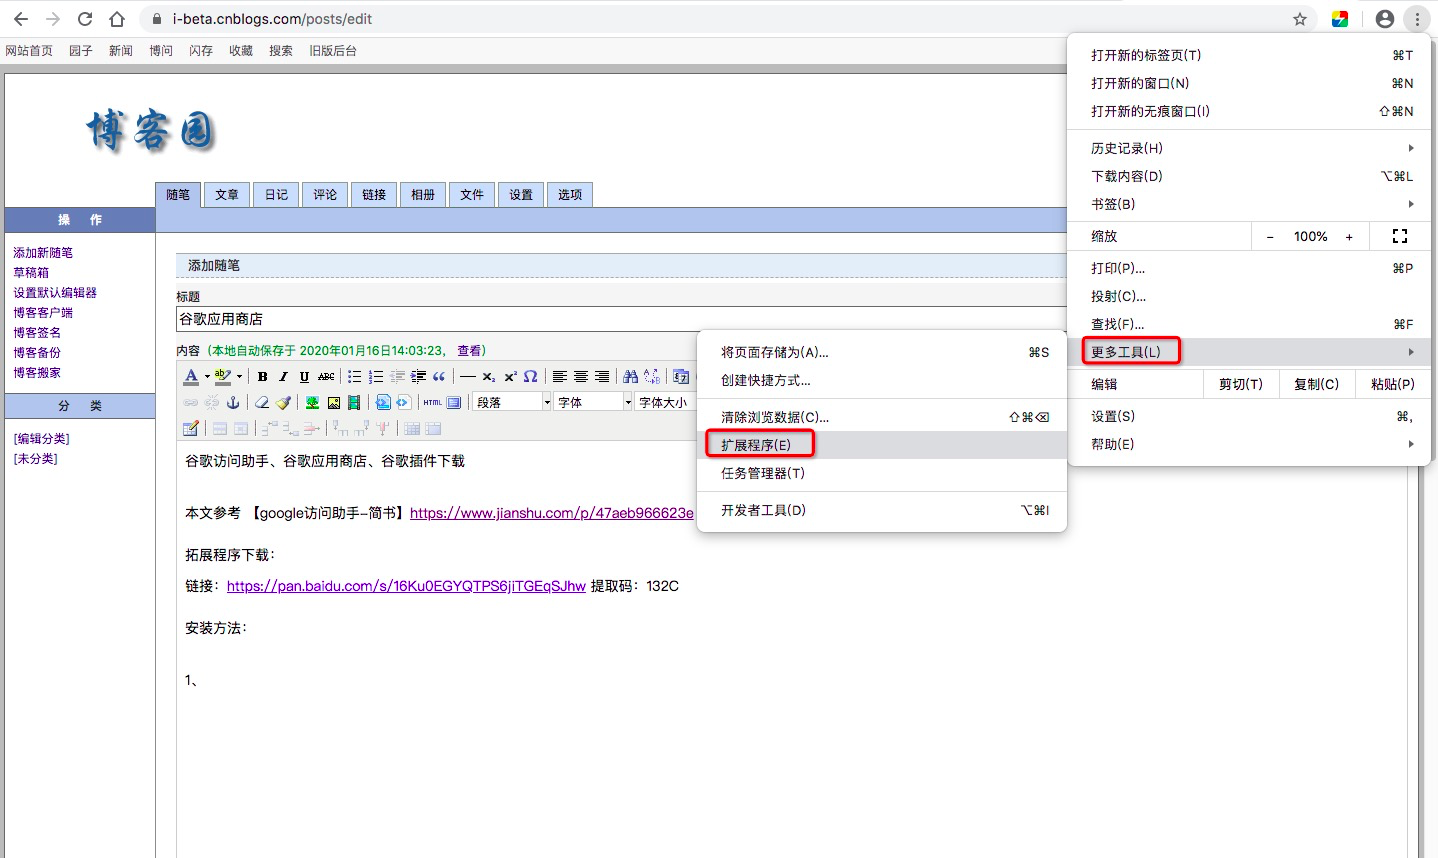This screenshot has width=1438, height=858.
Task: Open the 草稿箱 sidebar link
Action: (31, 273)
